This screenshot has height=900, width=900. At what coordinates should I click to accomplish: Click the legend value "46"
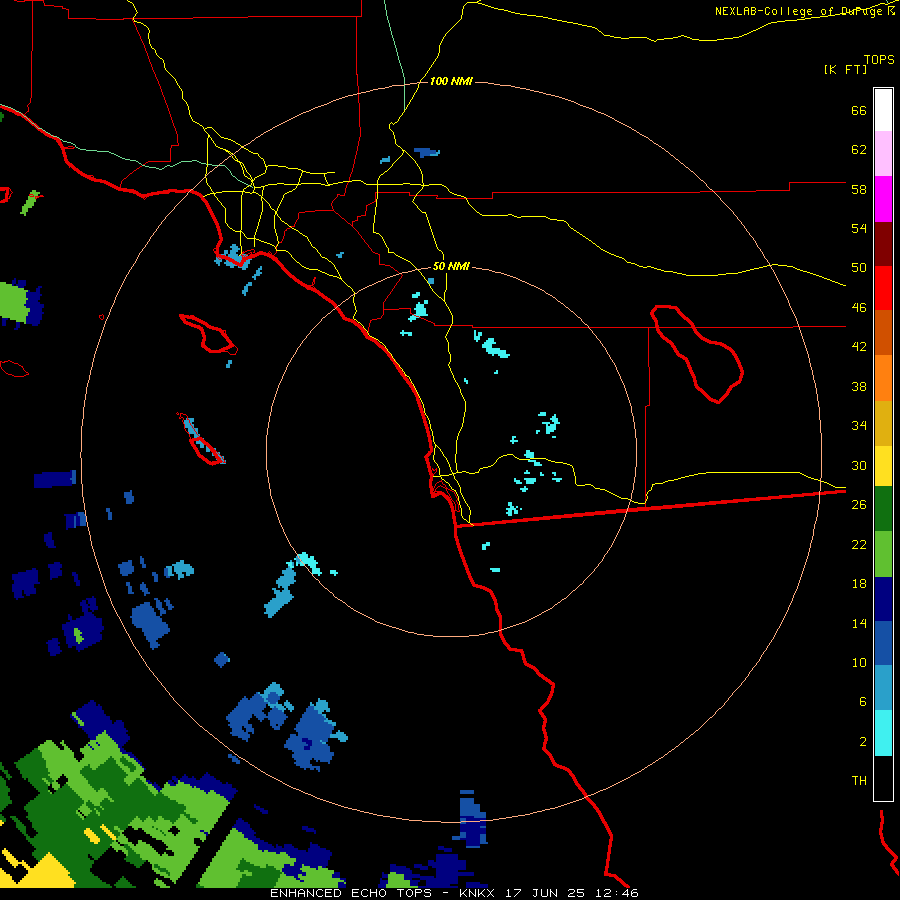[x=859, y=308]
